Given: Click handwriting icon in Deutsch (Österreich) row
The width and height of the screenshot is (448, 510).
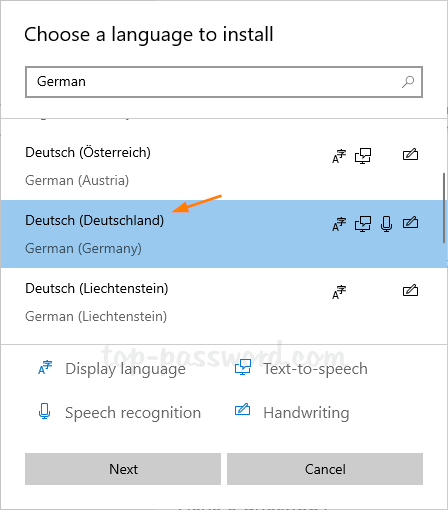Looking at the screenshot, I should pos(410,155).
